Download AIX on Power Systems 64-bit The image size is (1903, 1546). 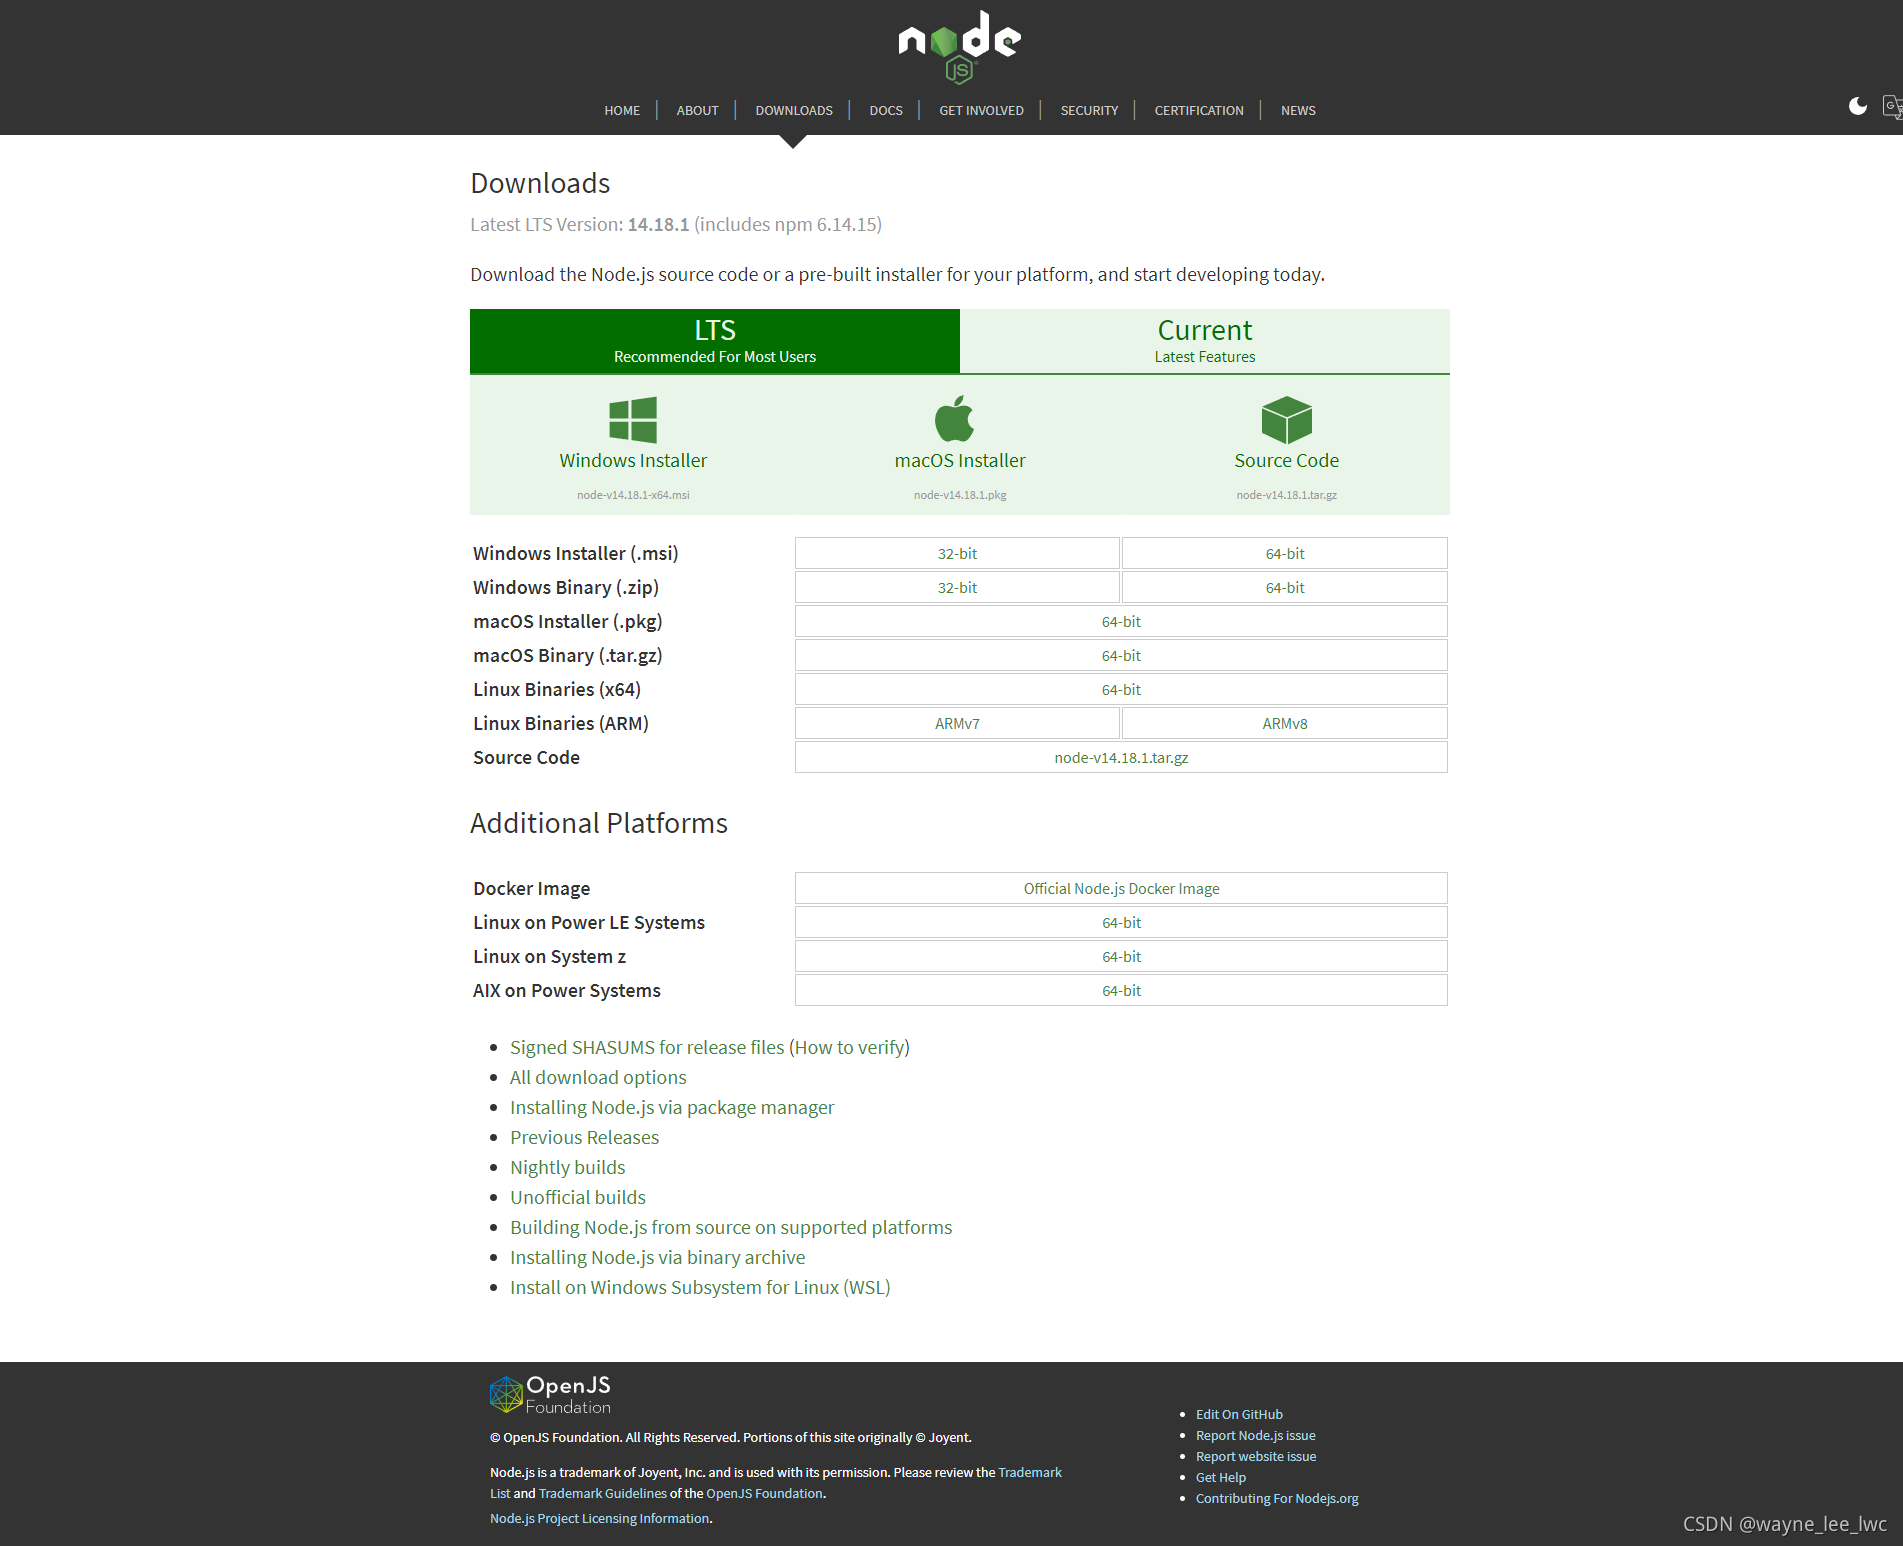[x=1121, y=990]
